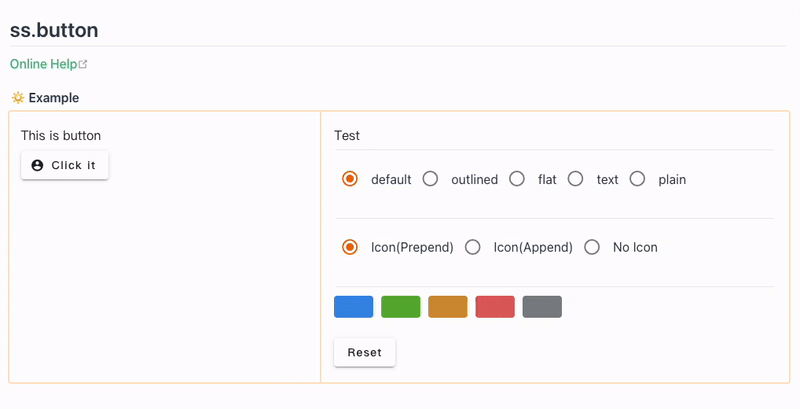Choose the gray color swatch

pos(542,307)
